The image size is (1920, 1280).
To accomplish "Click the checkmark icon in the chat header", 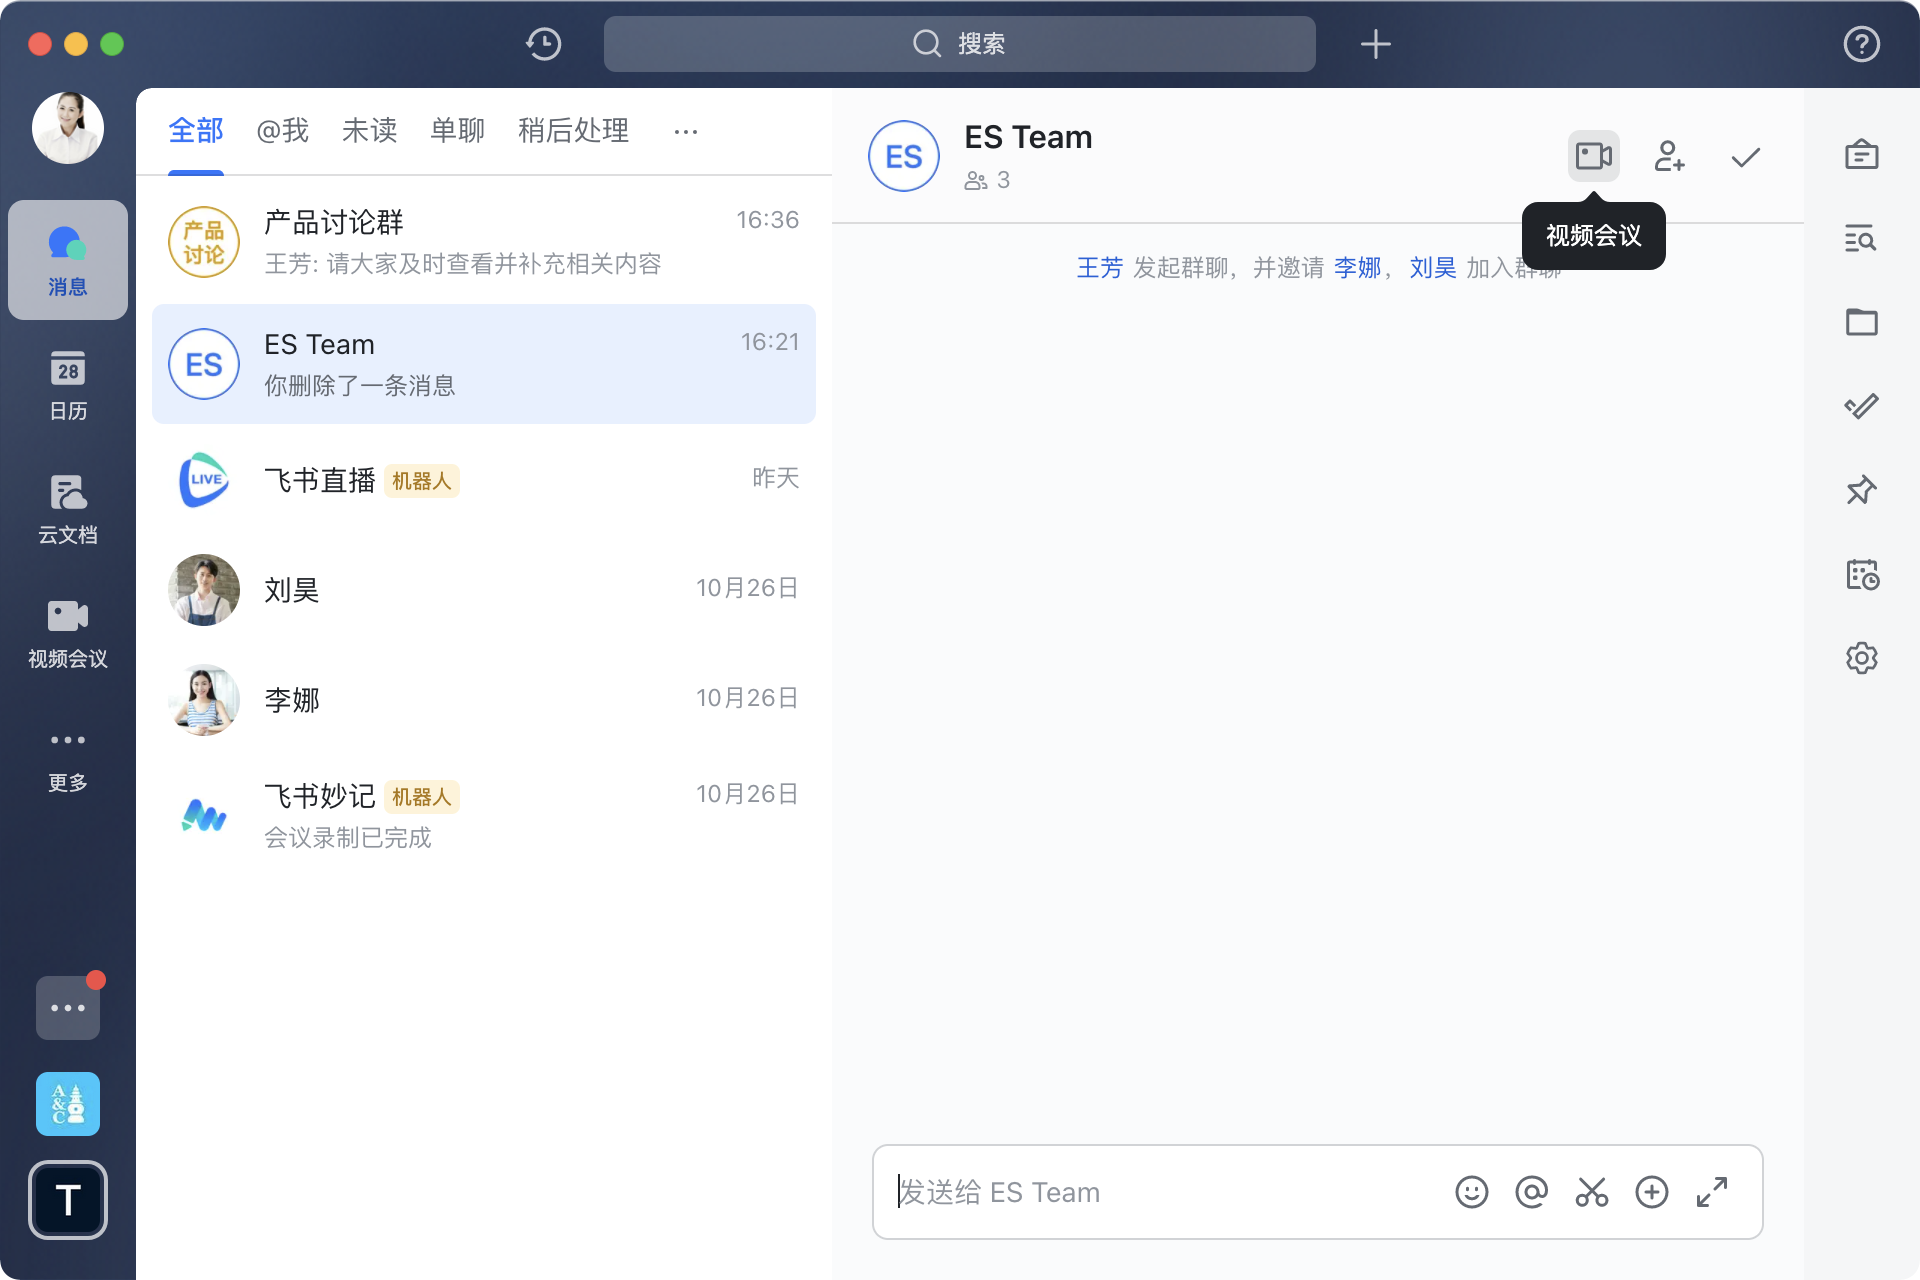I will (1745, 157).
